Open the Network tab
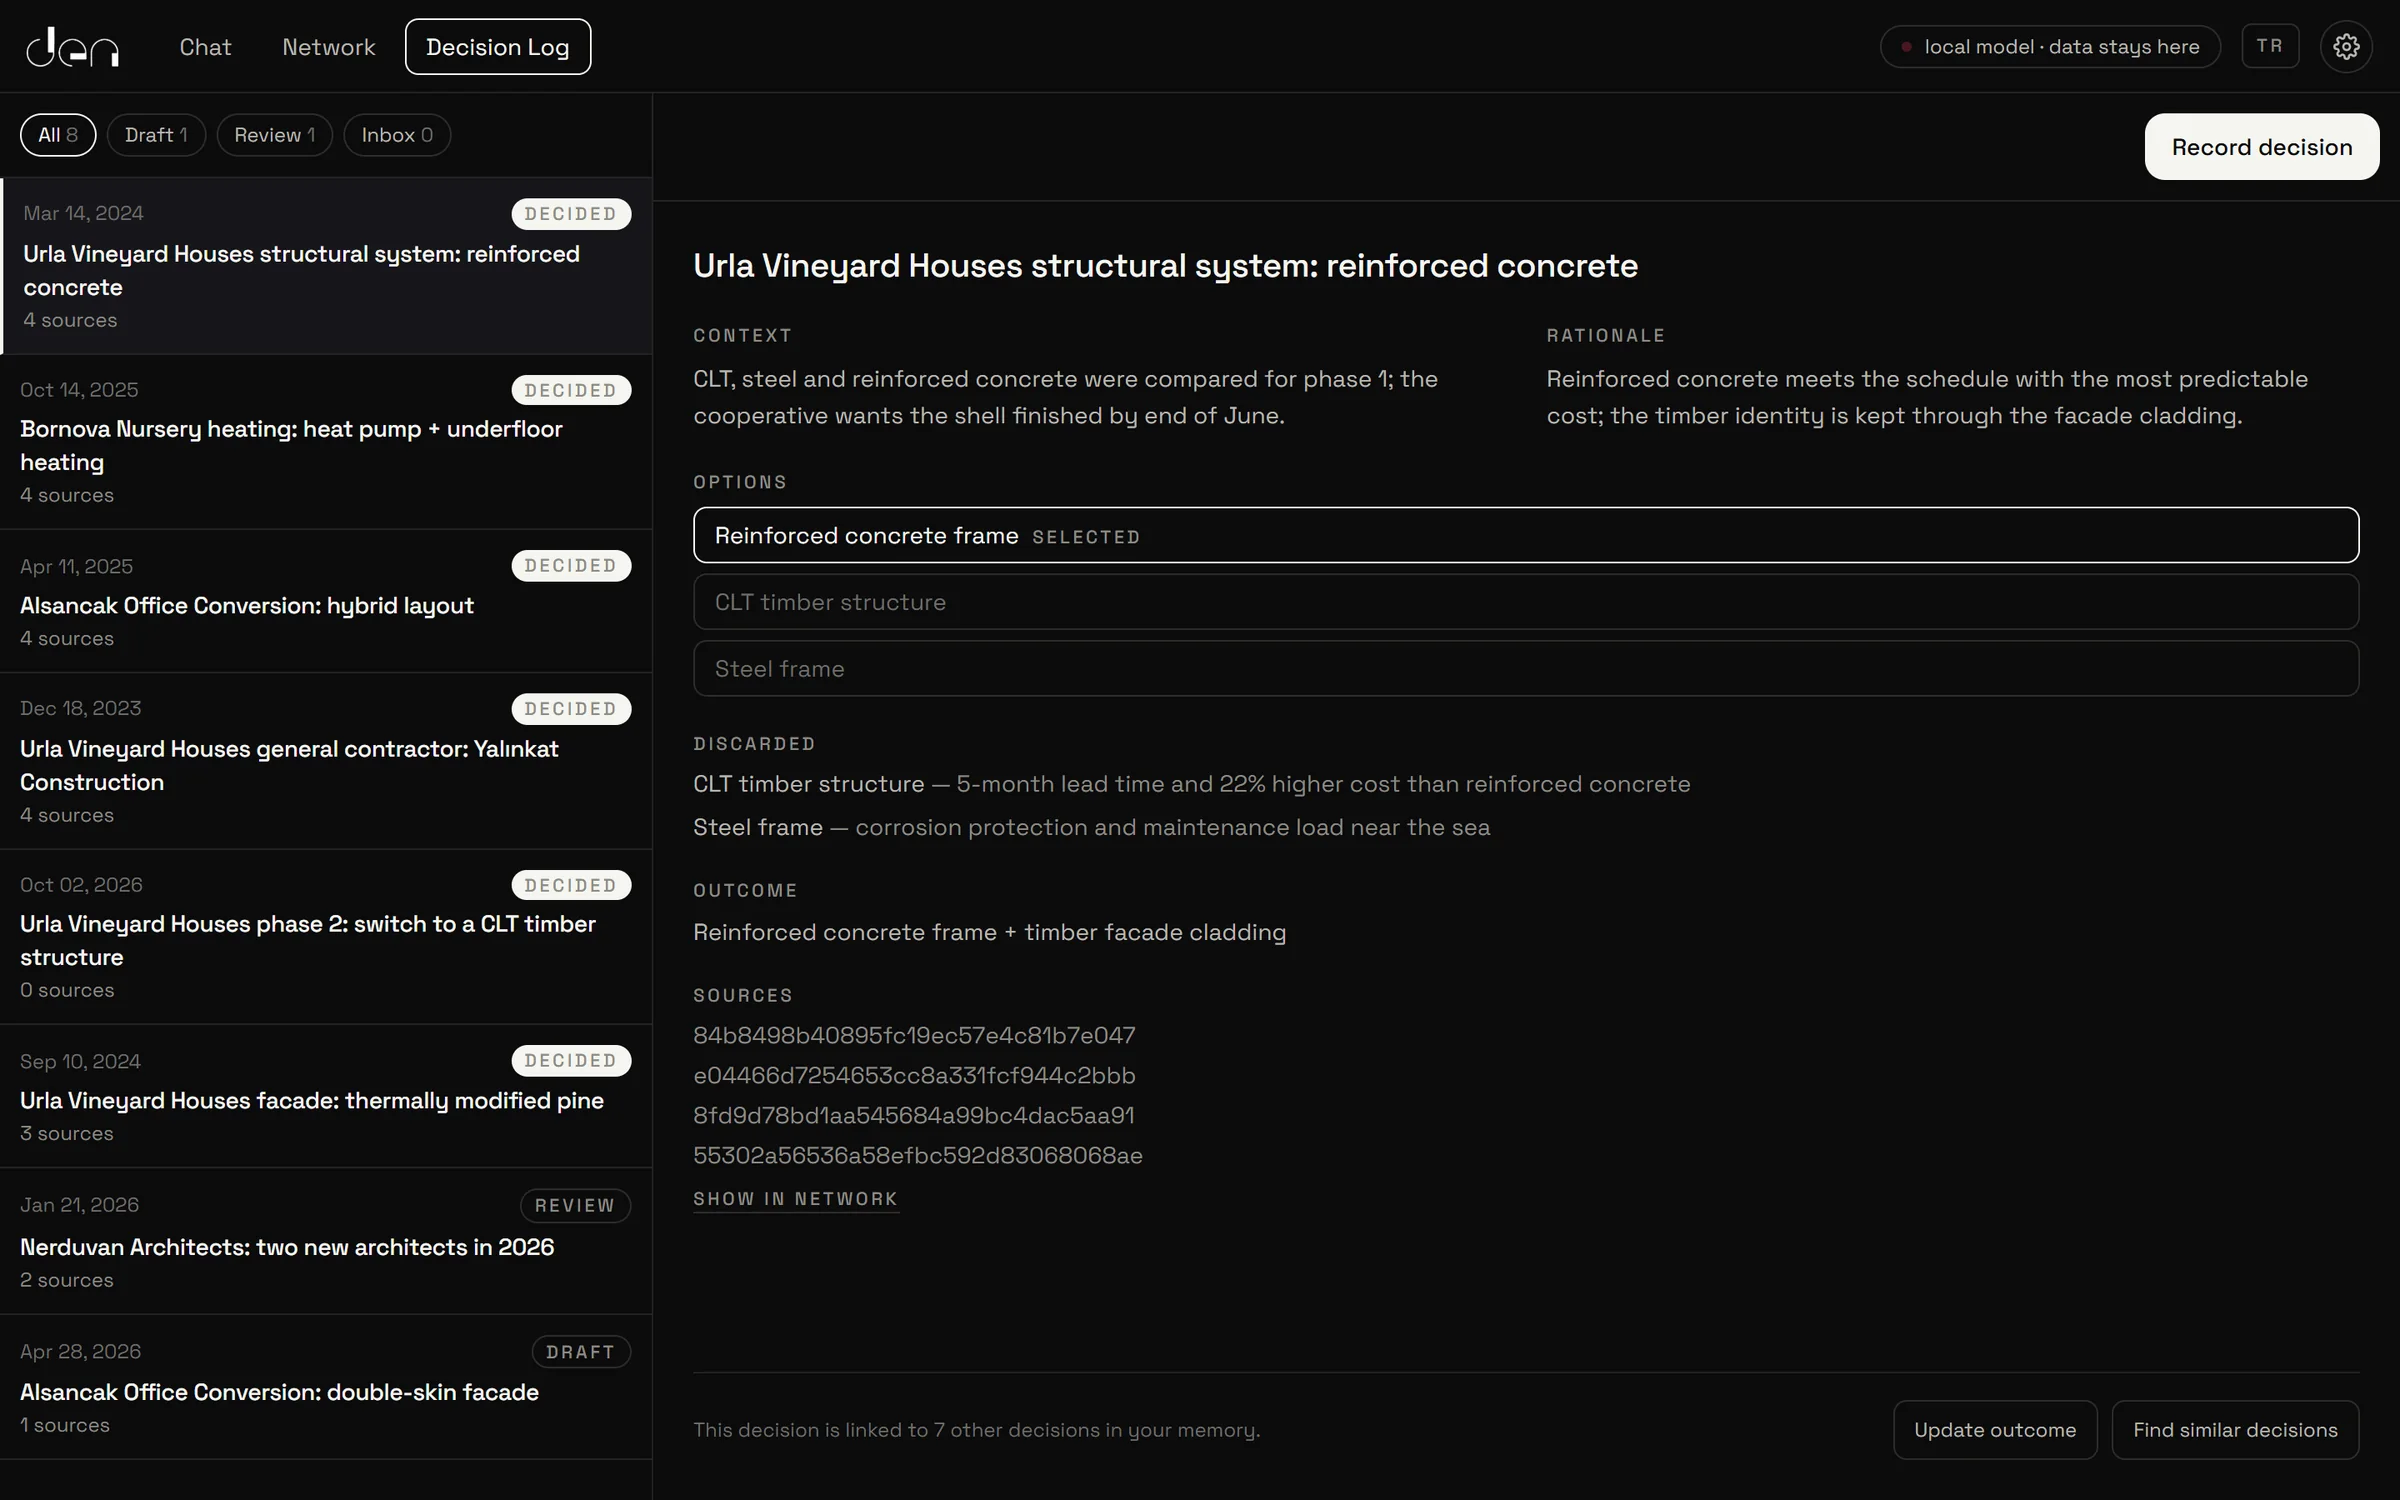Viewport: 2400px width, 1500px height. tap(328, 47)
